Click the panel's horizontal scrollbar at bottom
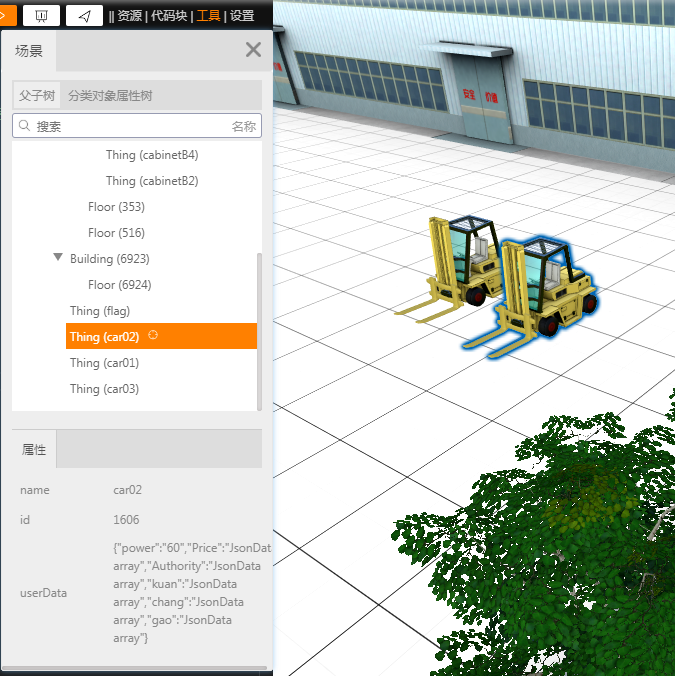675x676 pixels. click(134, 668)
